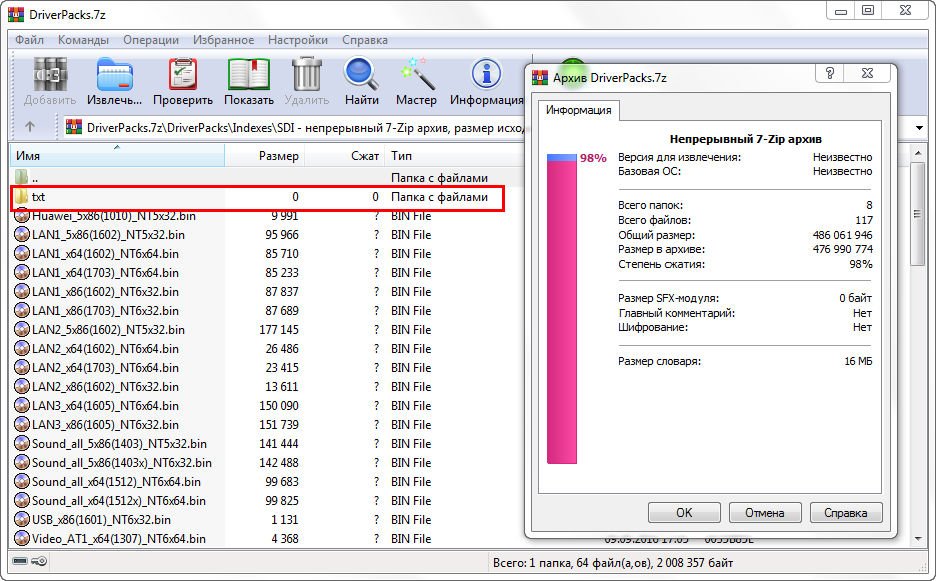
Task: Click the status bar total 'Всего: 1 папка'
Action: tap(532, 562)
